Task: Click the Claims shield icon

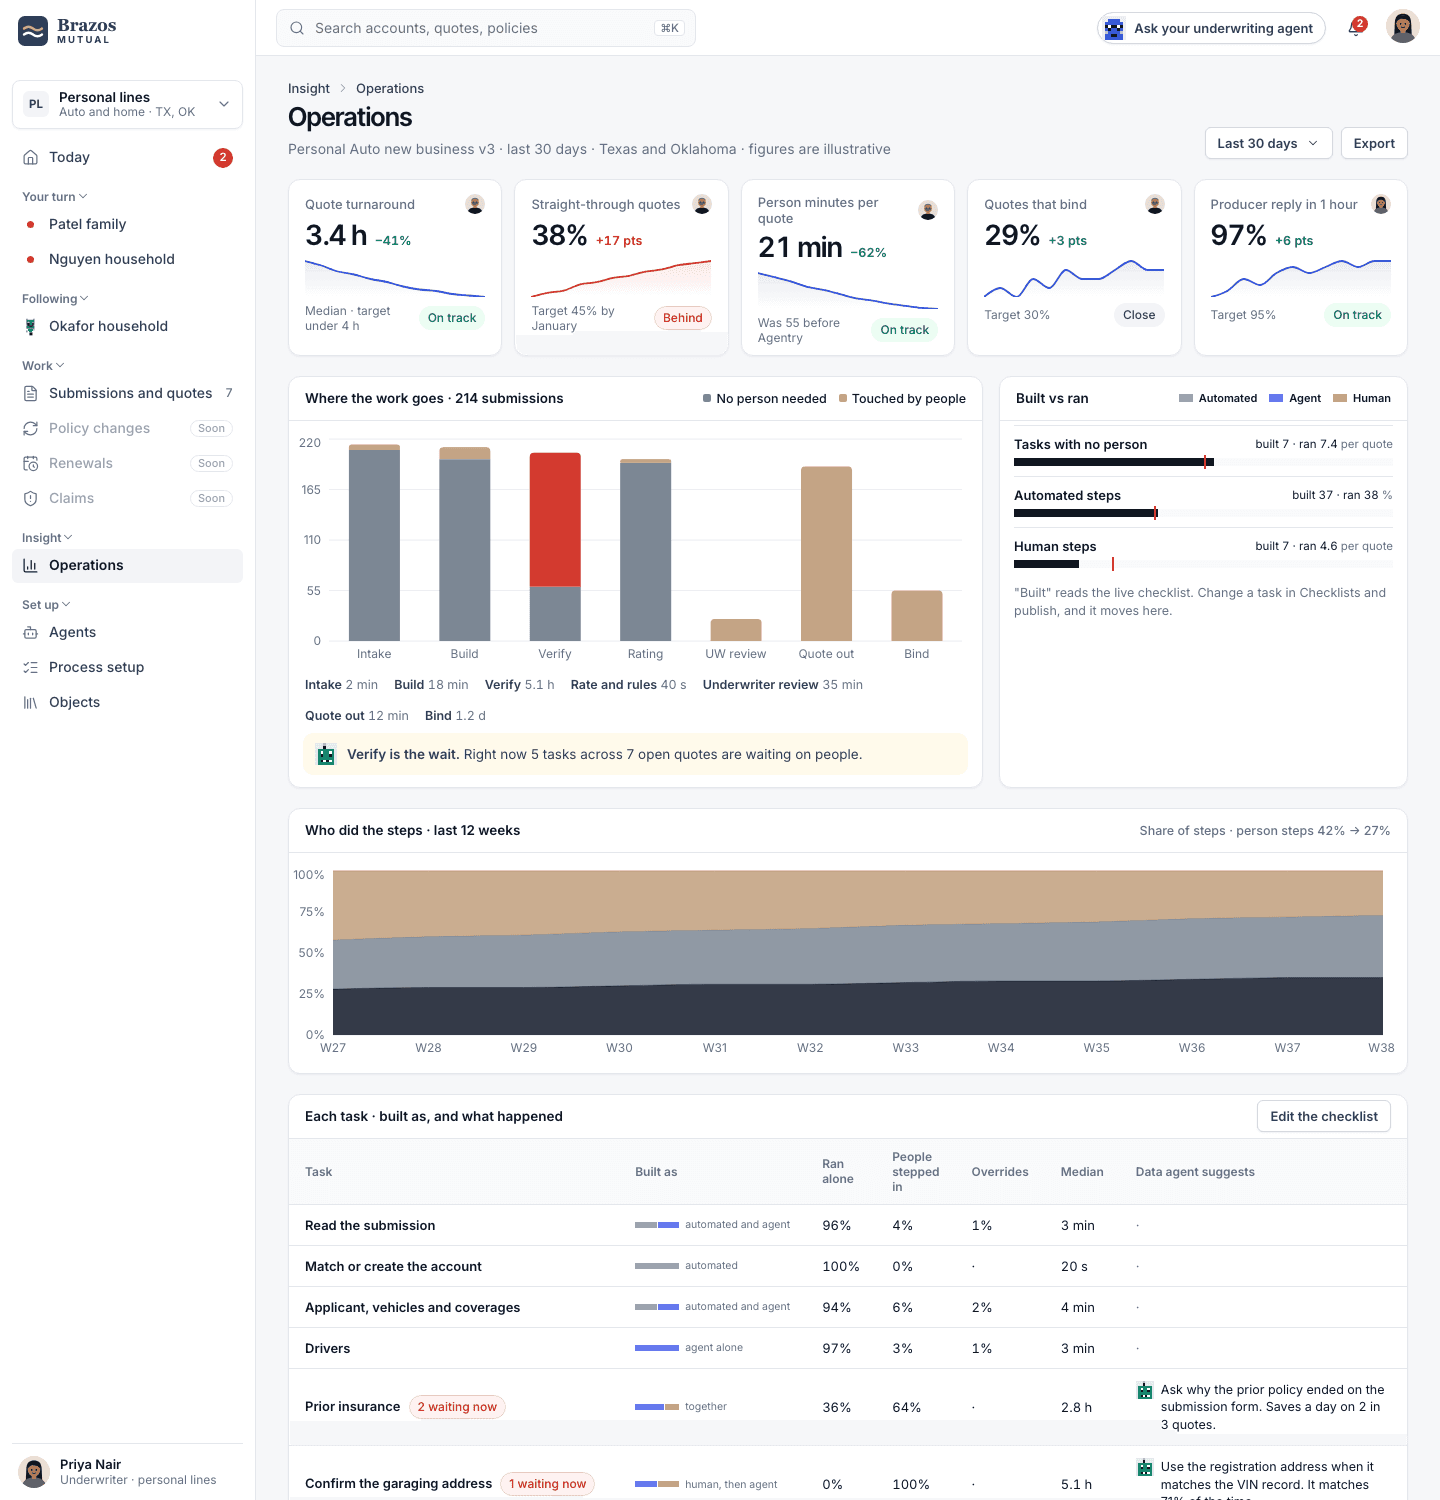Action: [31, 498]
